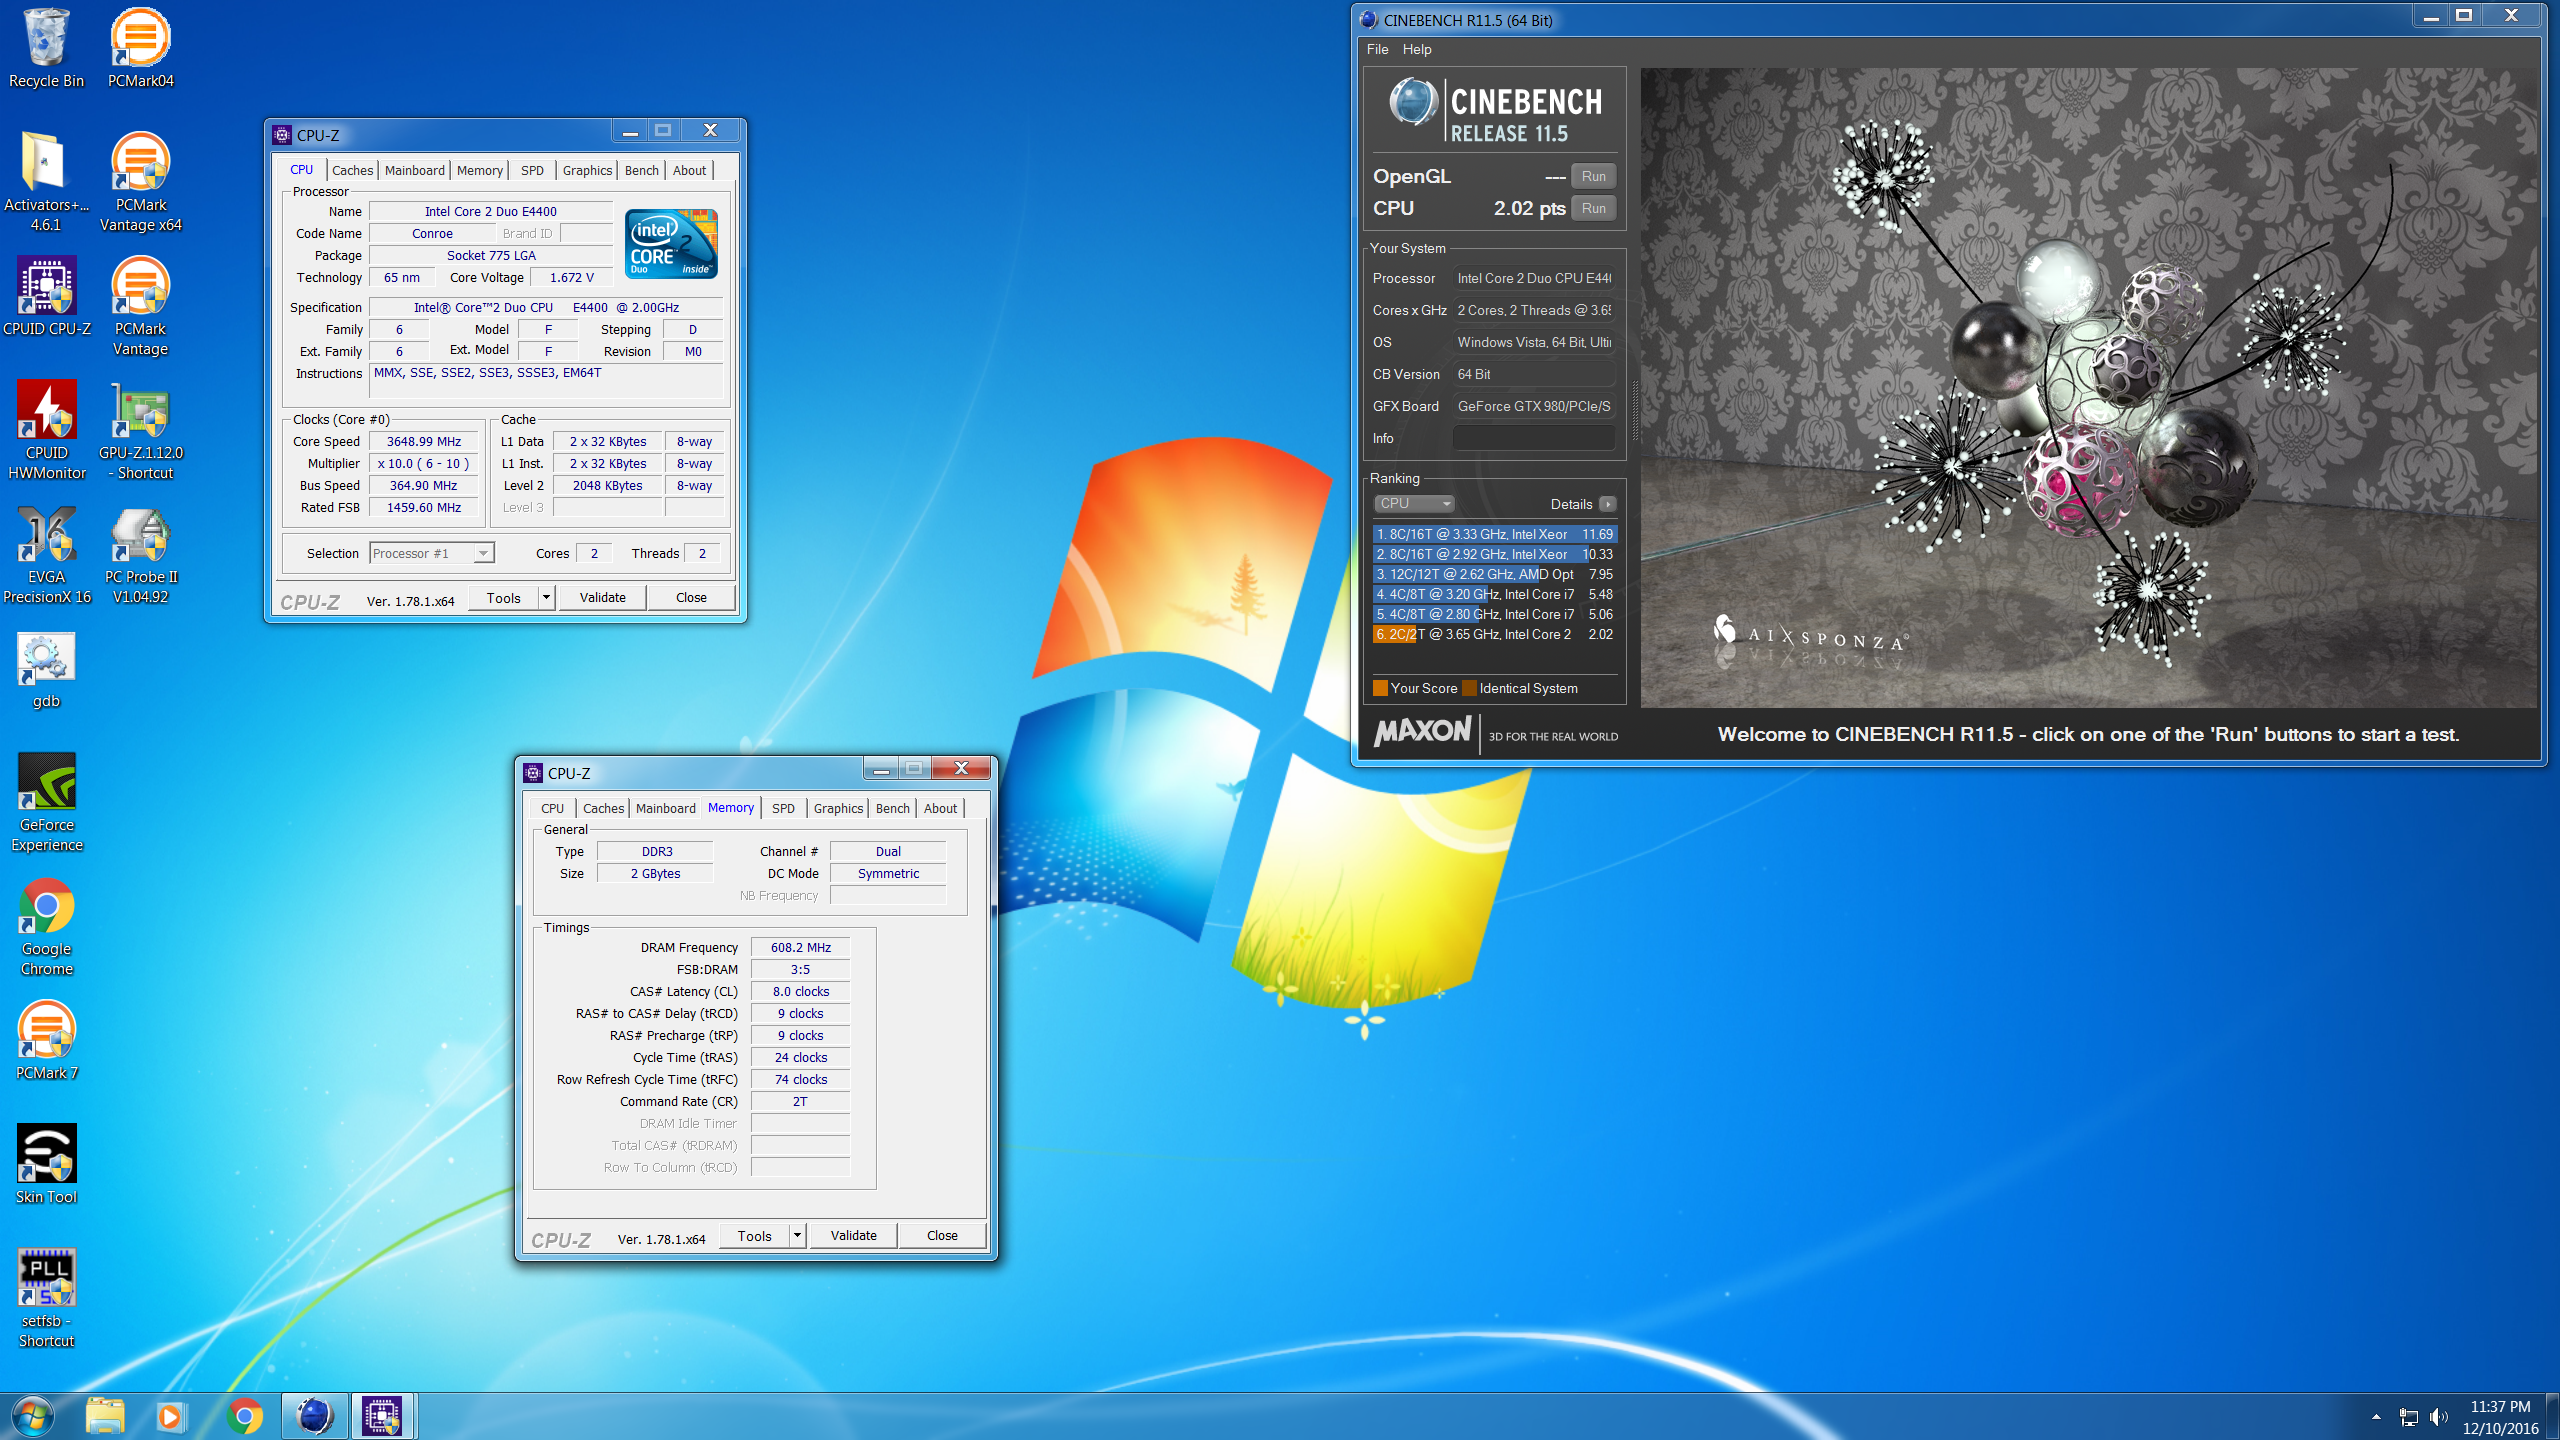
Task: Click the Show Desktop strip by the clock
Action: click(x=2553, y=1416)
